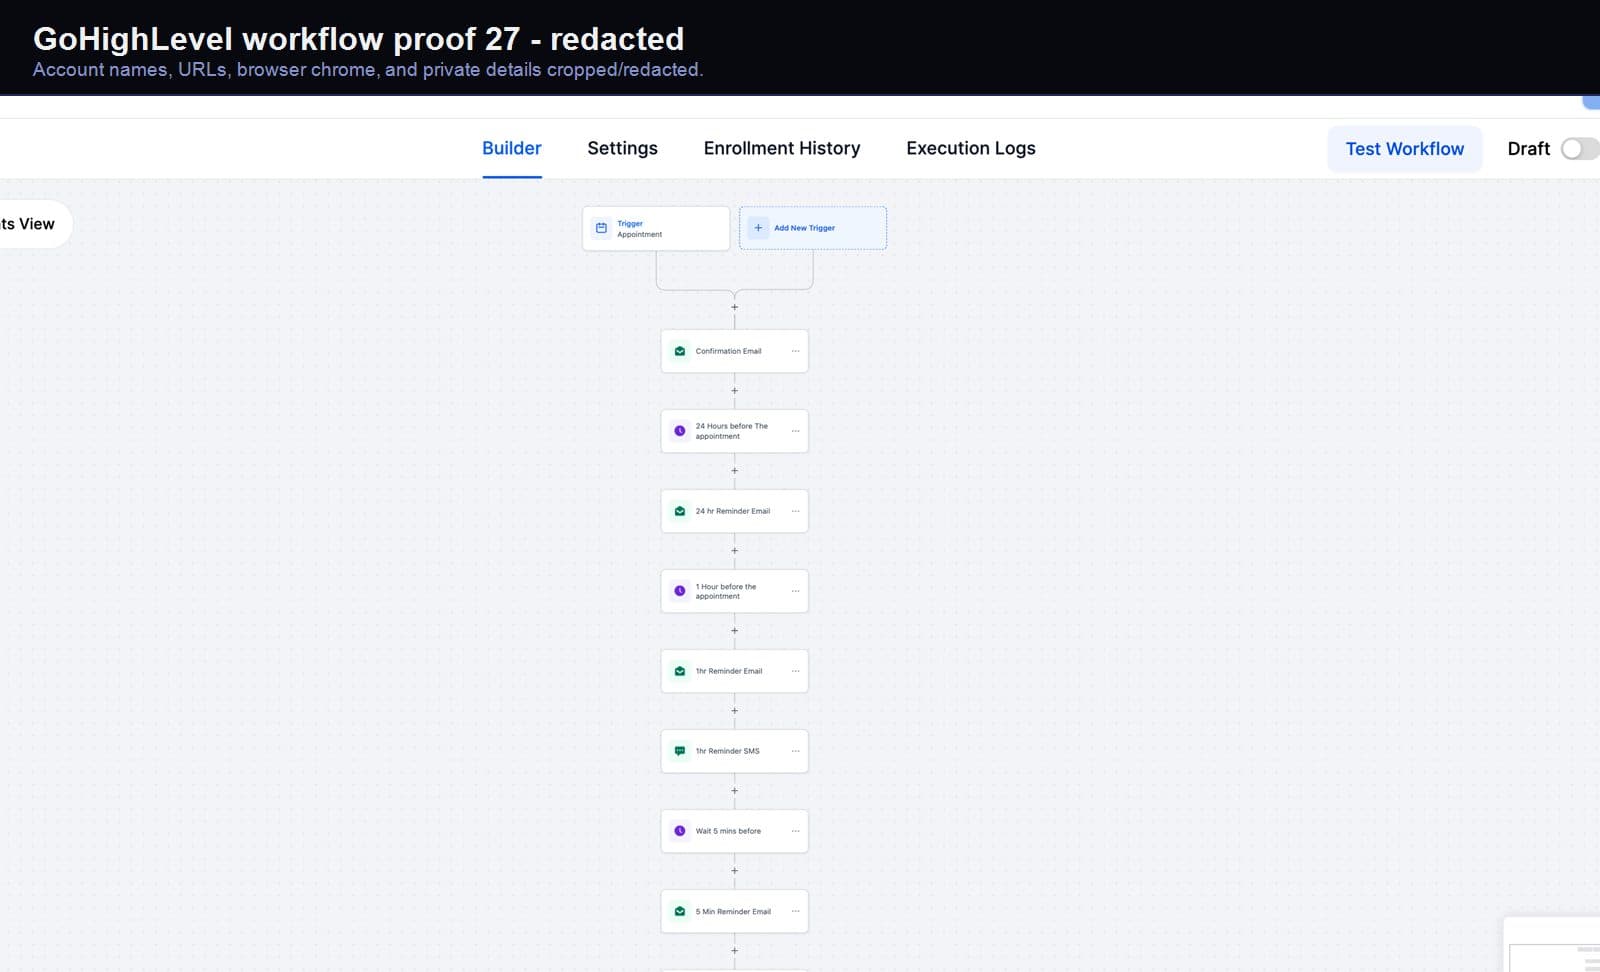
Task: Click the plus icon in Add New Trigger
Action: pyautogui.click(x=758, y=228)
